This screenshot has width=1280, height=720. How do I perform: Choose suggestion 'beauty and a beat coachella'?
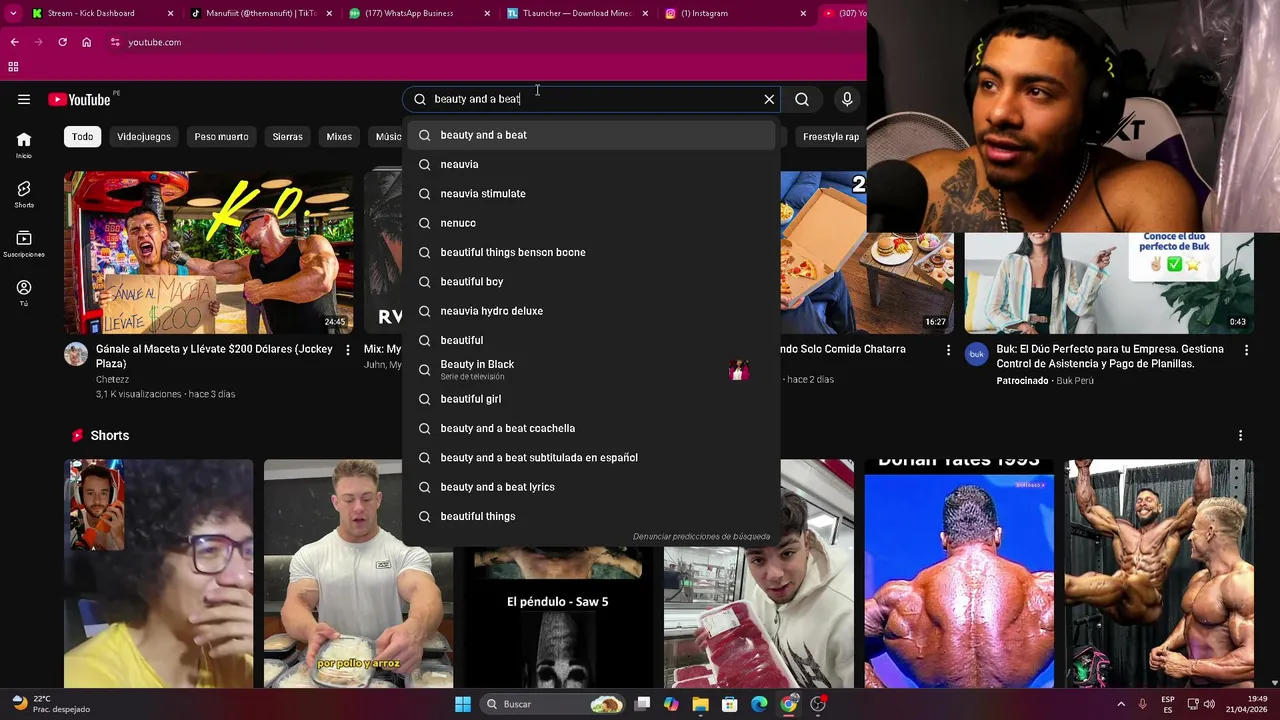pyautogui.click(x=591, y=428)
